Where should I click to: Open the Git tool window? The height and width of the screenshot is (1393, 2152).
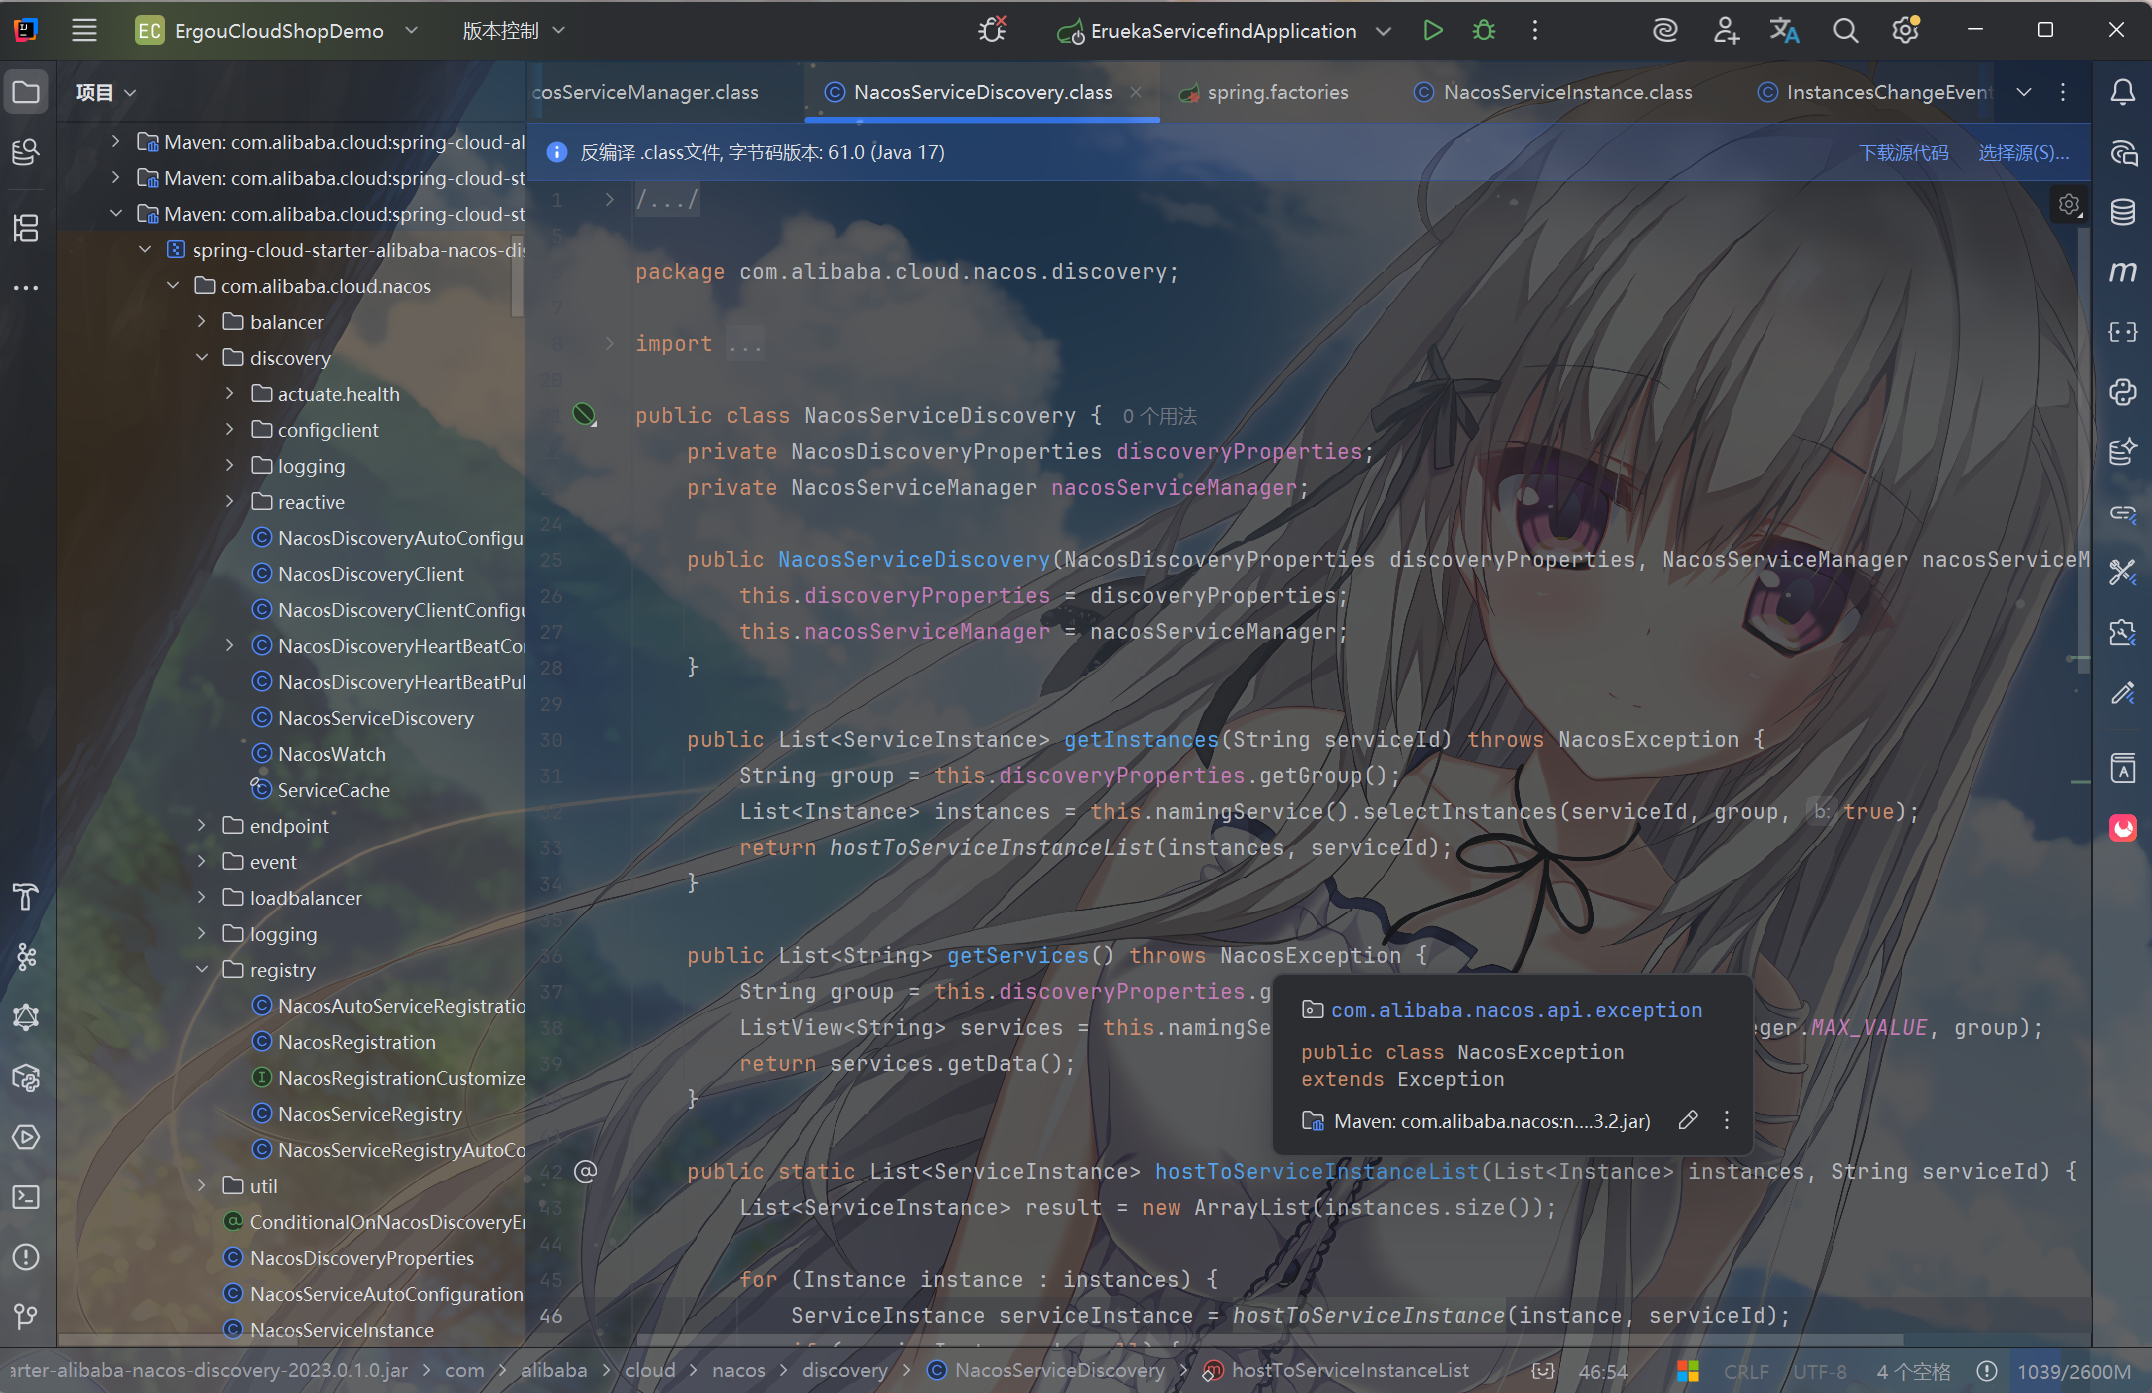click(26, 1317)
